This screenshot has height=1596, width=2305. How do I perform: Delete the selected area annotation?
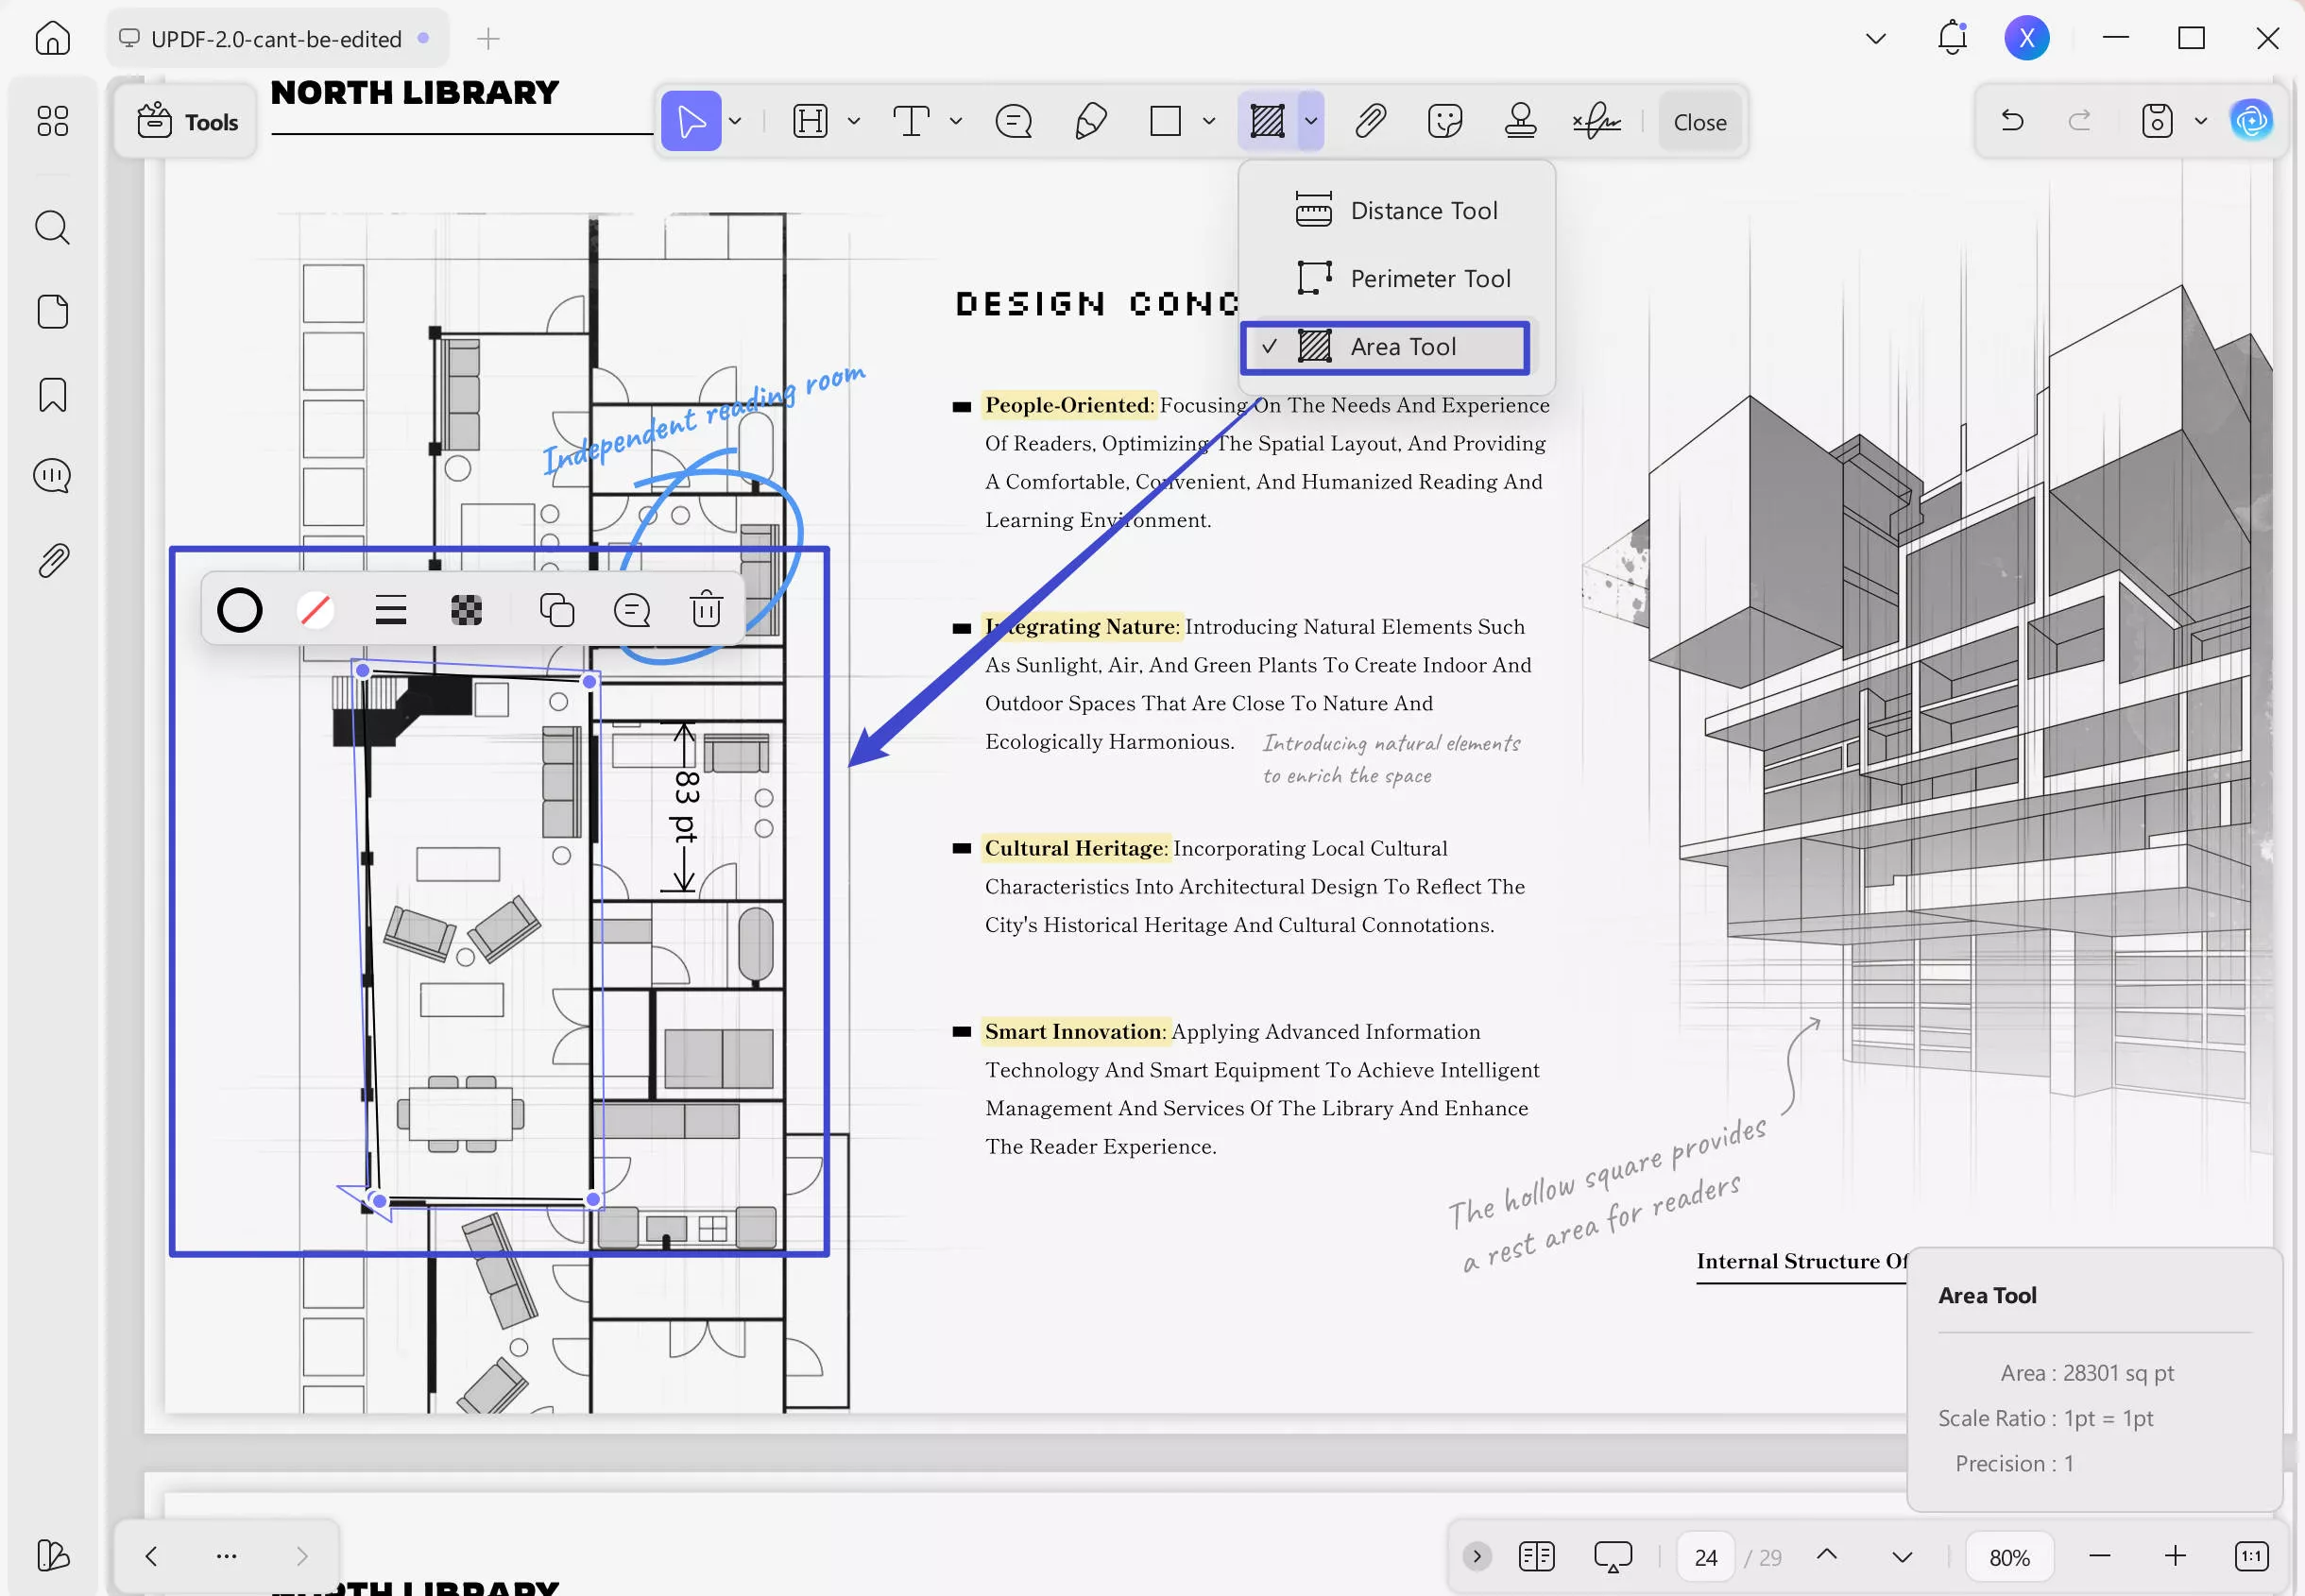[x=706, y=609]
